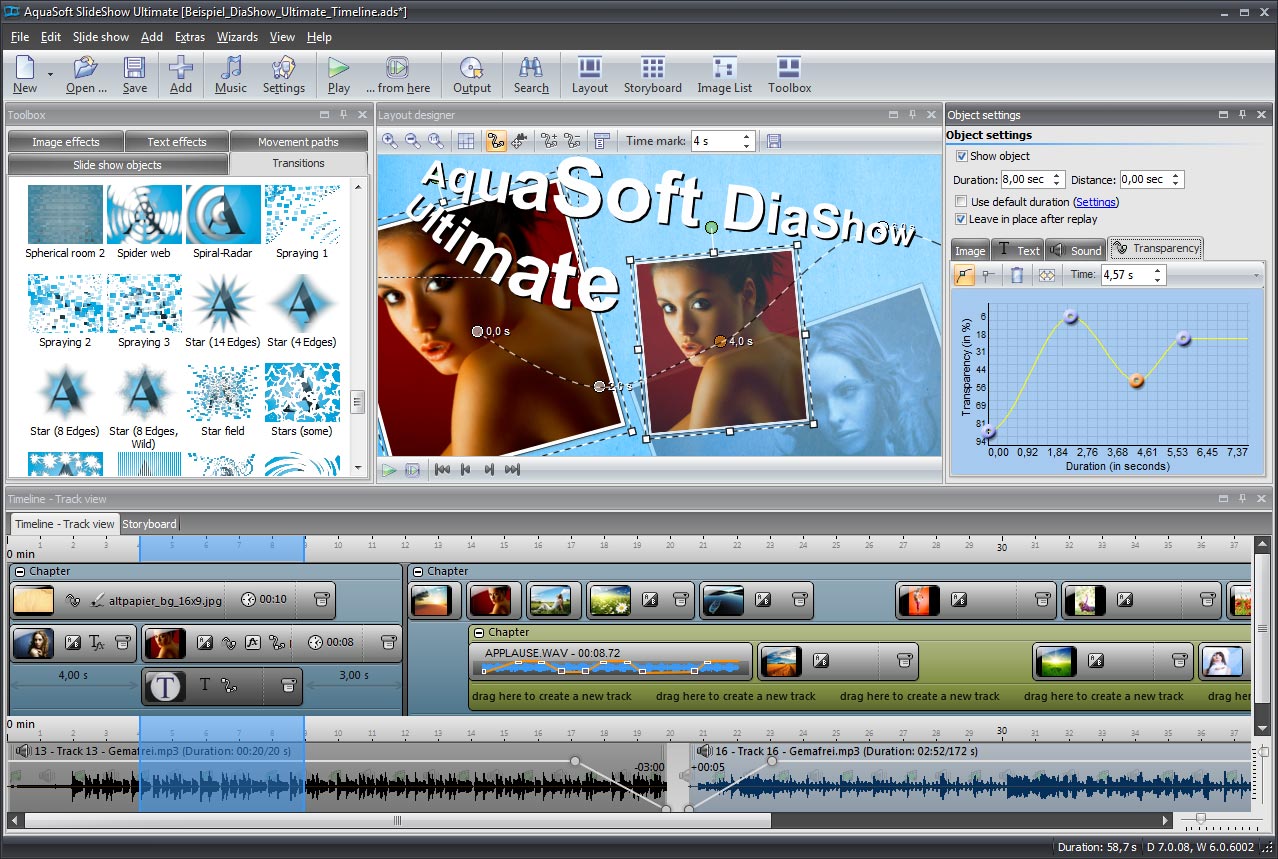This screenshot has width=1278, height=859.
Task: Click the Search binoculars icon
Action: pyautogui.click(x=531, y=68)
